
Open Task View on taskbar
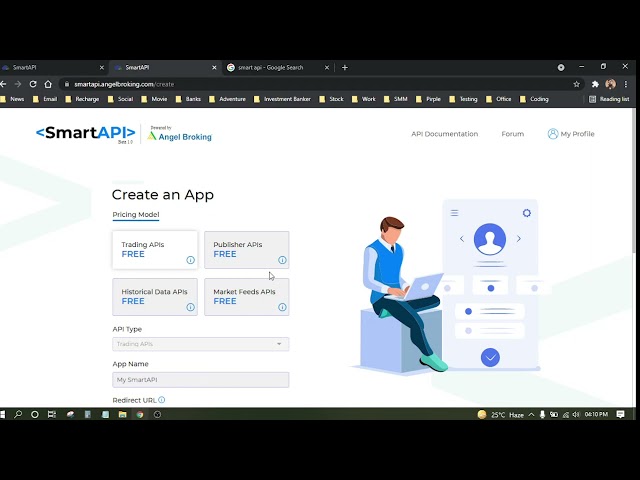(x=51, y=414)
